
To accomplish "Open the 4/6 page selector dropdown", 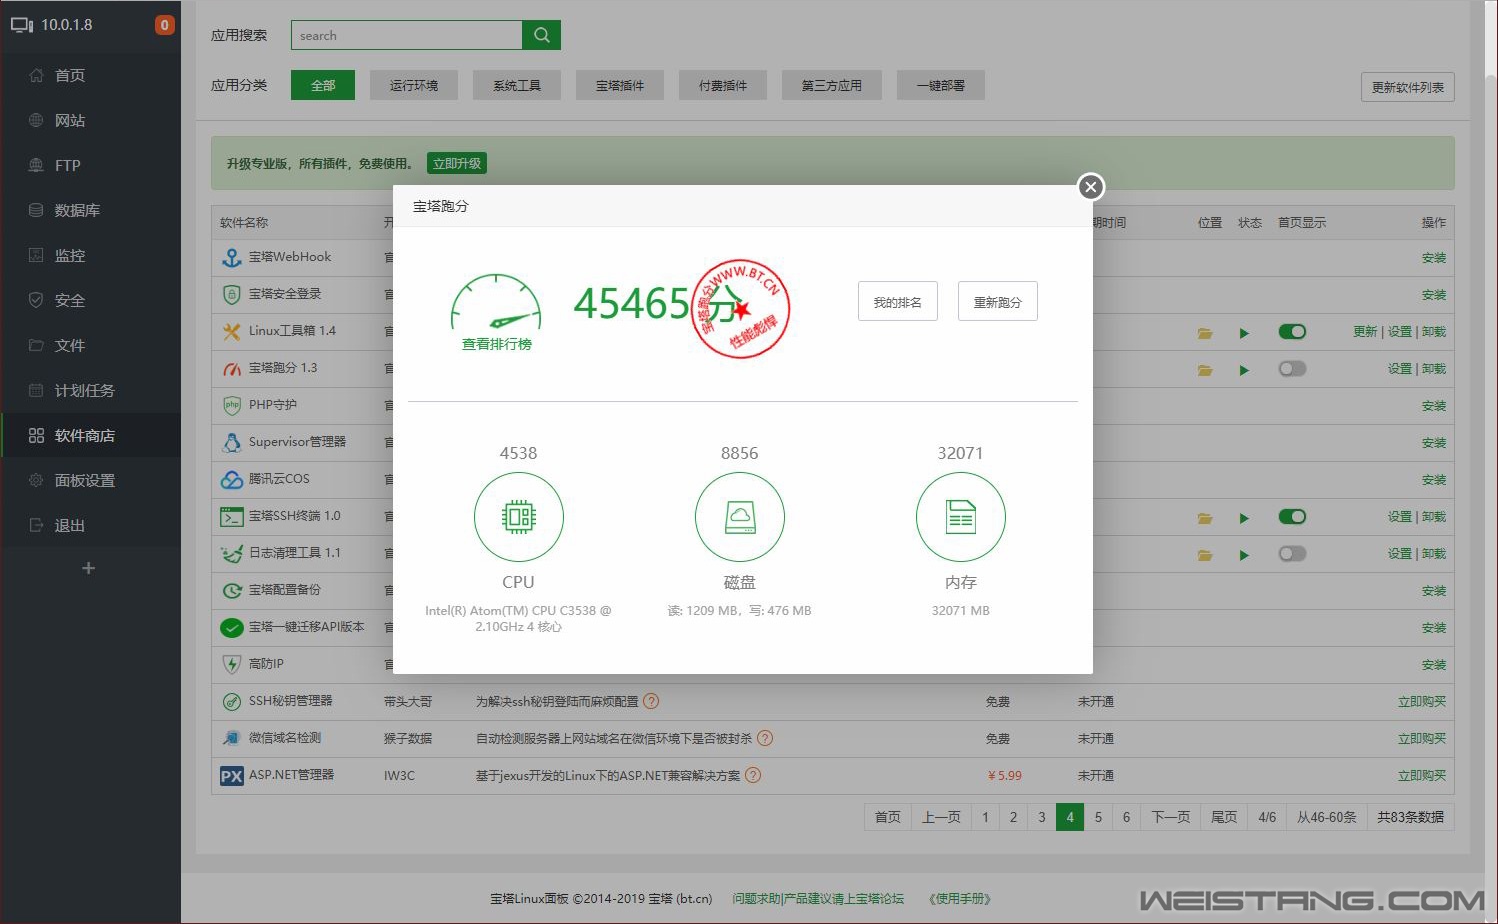I will [x=1266, y=816].
